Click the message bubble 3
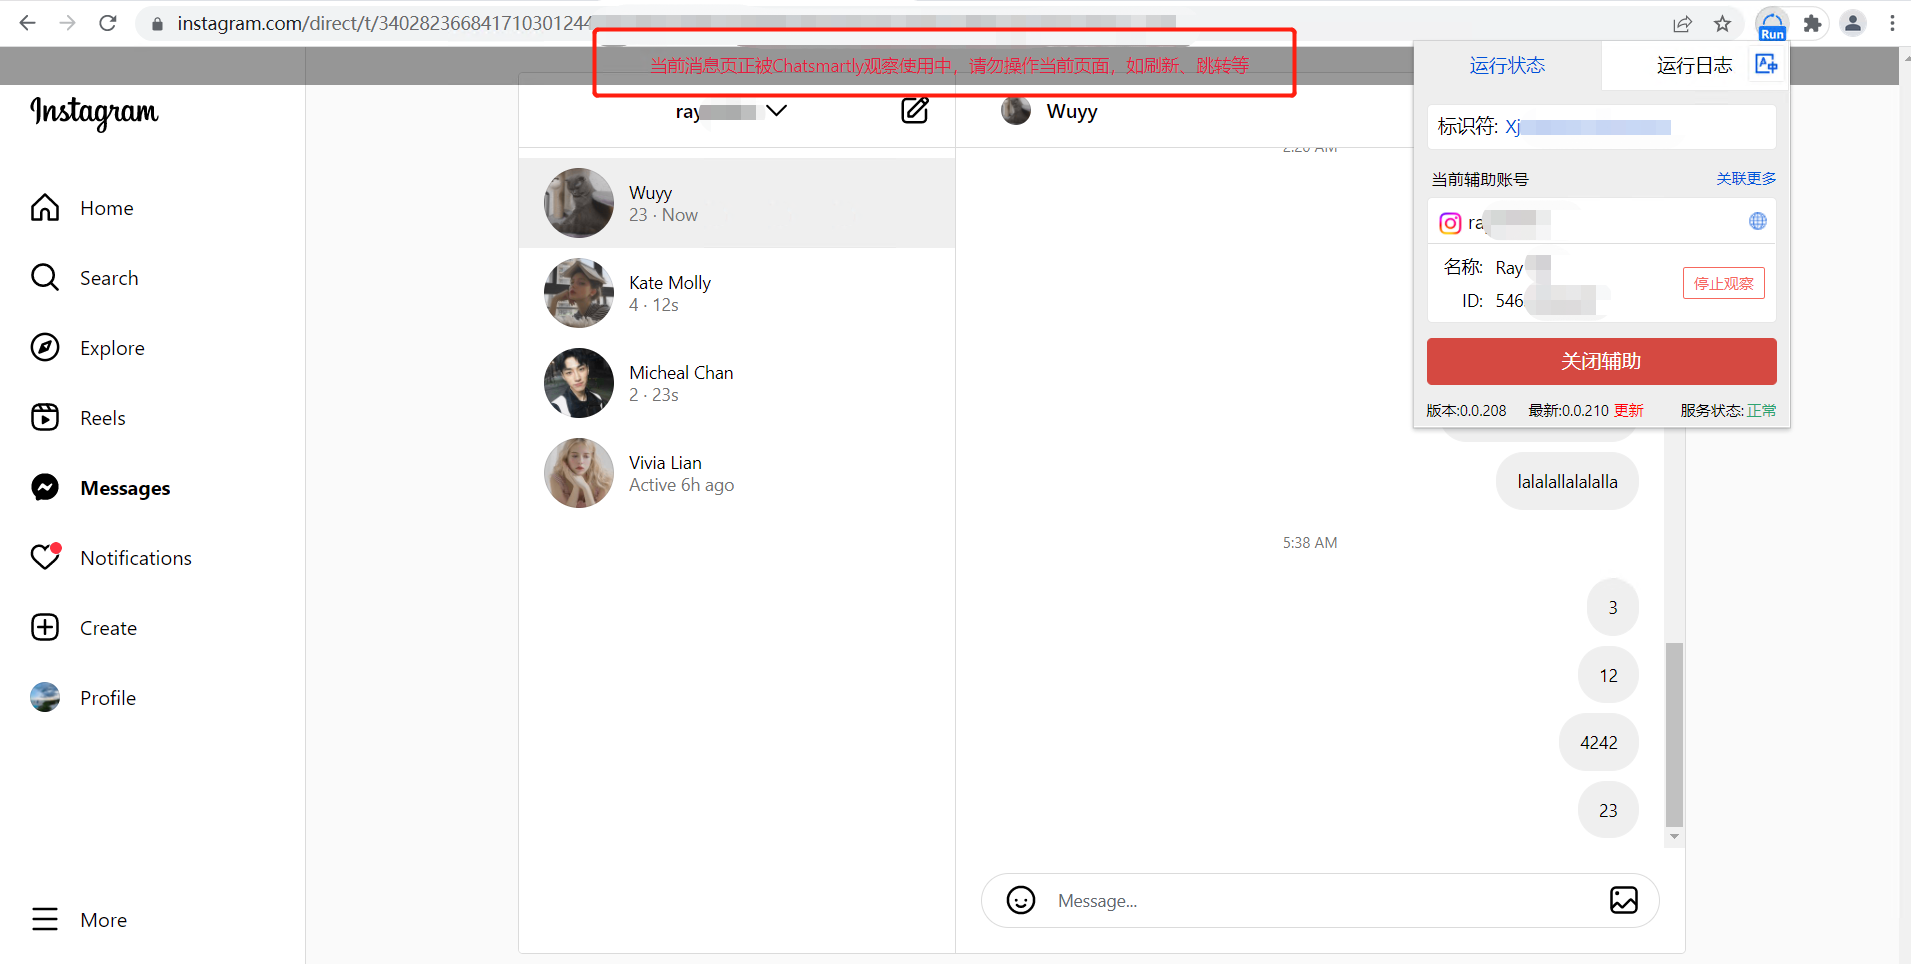Screen dimensions: 1911x964 click(1613, 608)
